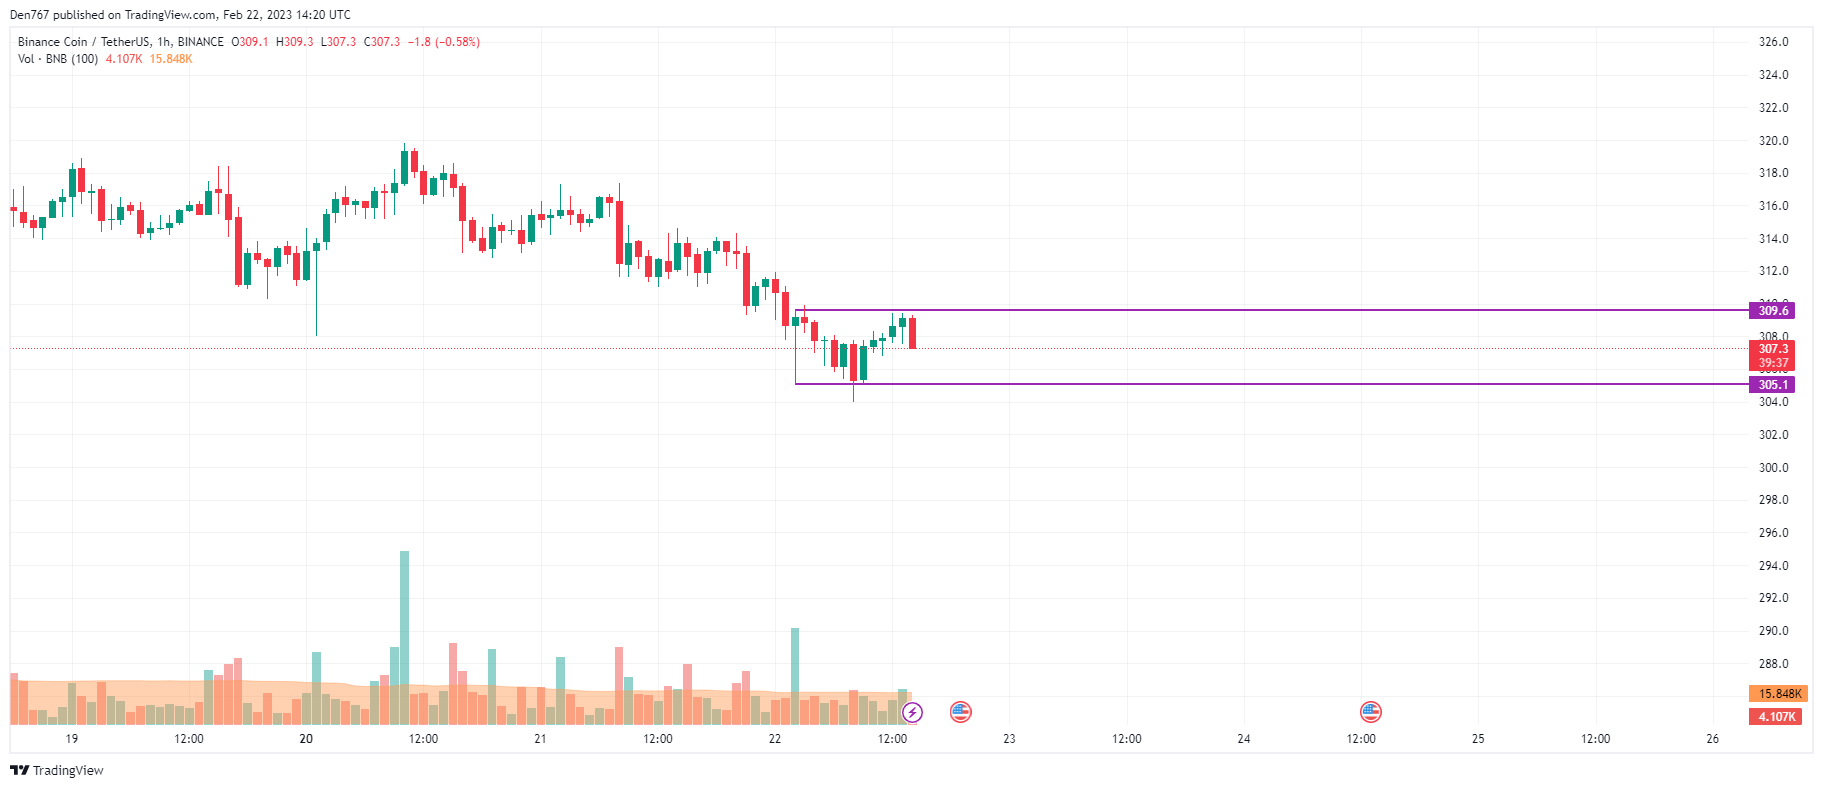
Task: Click the TradingView text link at bottom
Action: (x=68, y=770)
